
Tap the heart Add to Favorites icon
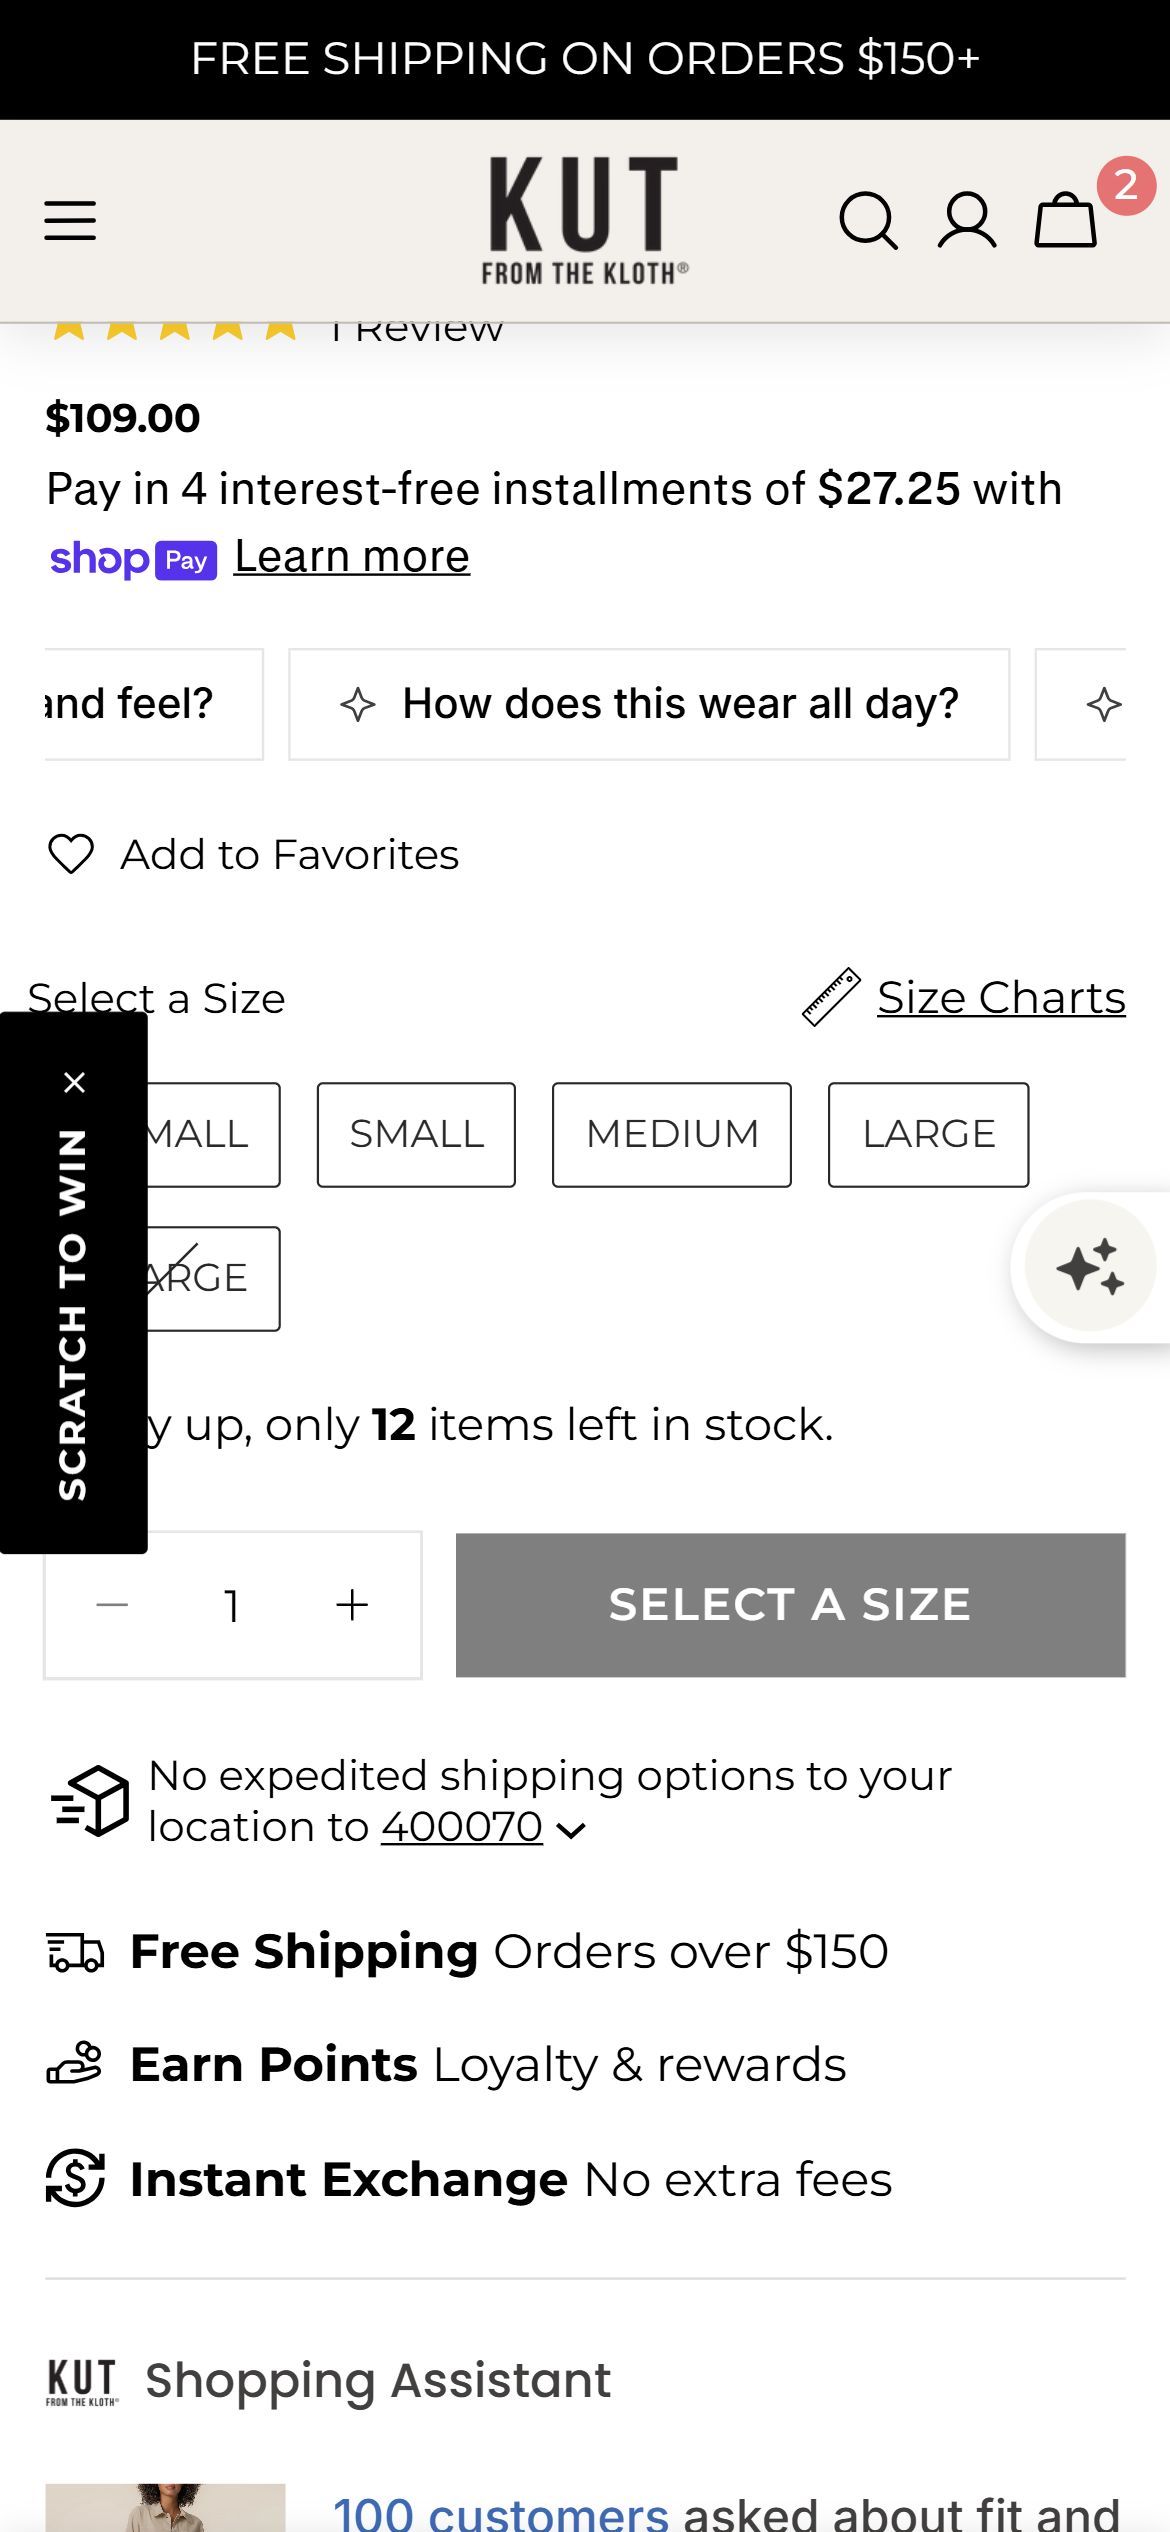point(71,854)
